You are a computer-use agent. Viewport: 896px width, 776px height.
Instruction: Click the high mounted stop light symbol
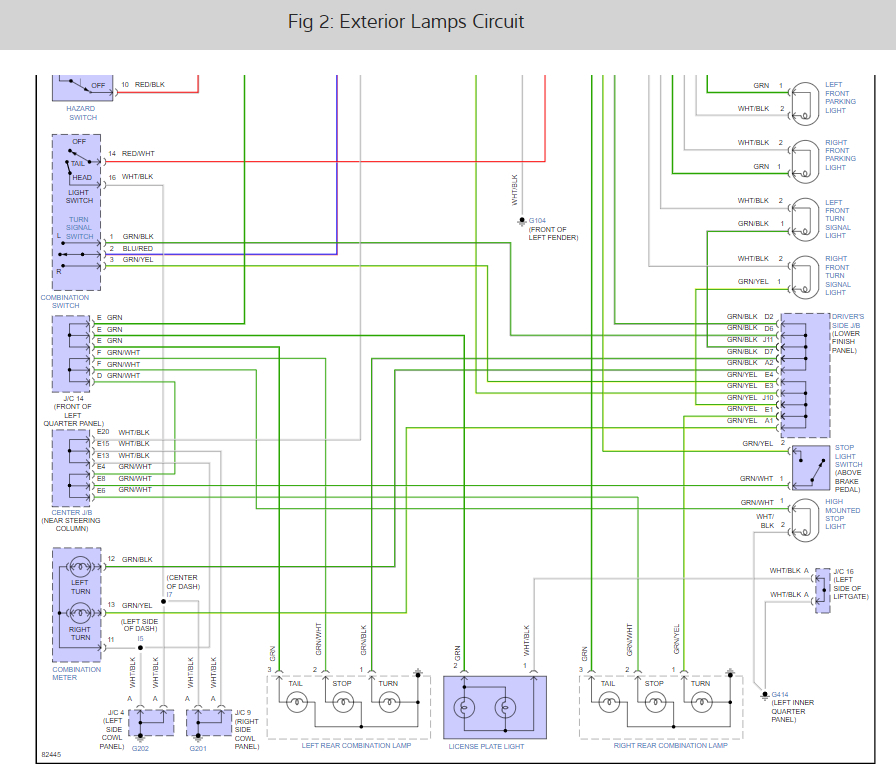(x=805, y=521)
